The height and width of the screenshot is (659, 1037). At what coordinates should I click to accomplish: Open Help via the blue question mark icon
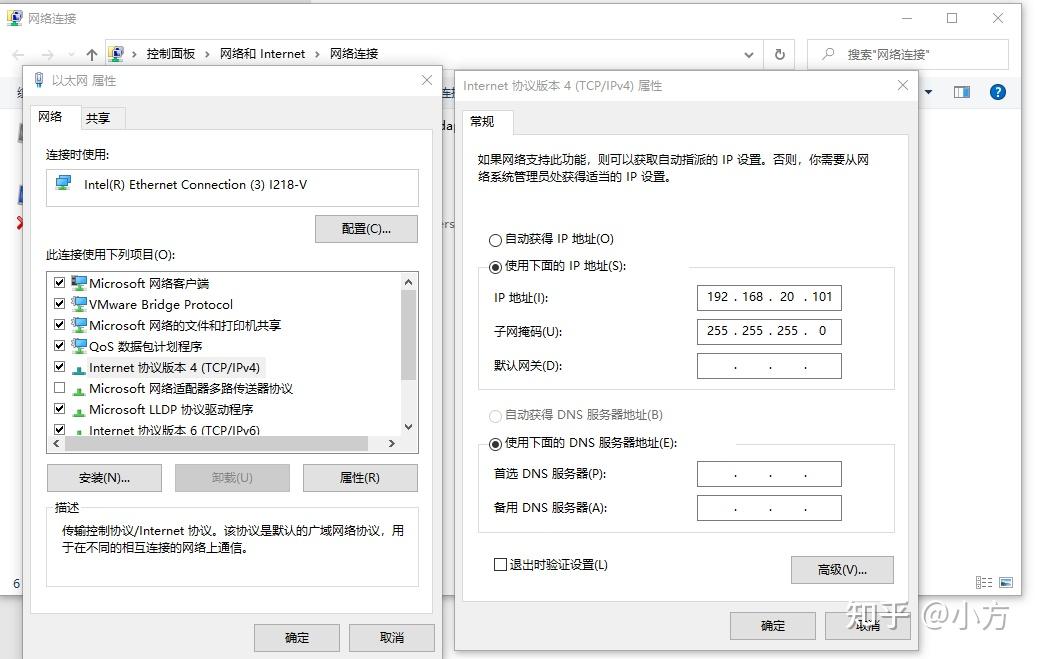[x=997, y=92]
